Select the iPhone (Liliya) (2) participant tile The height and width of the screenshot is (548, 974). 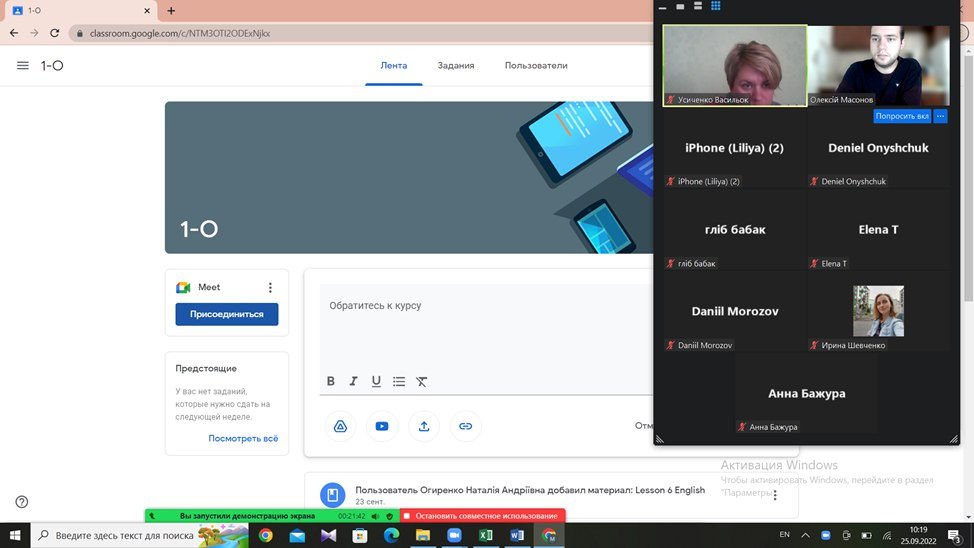(x=734, y=148)
